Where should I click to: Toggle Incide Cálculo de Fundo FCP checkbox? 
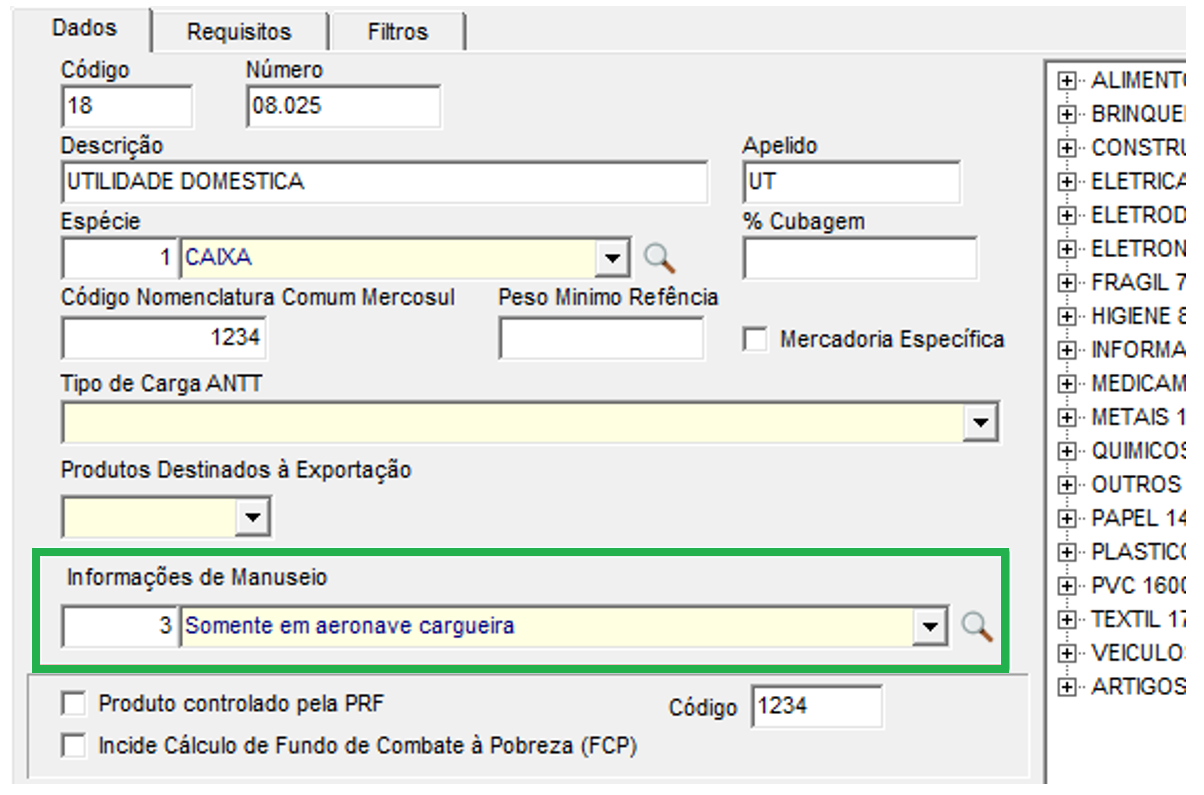(74, 746)
